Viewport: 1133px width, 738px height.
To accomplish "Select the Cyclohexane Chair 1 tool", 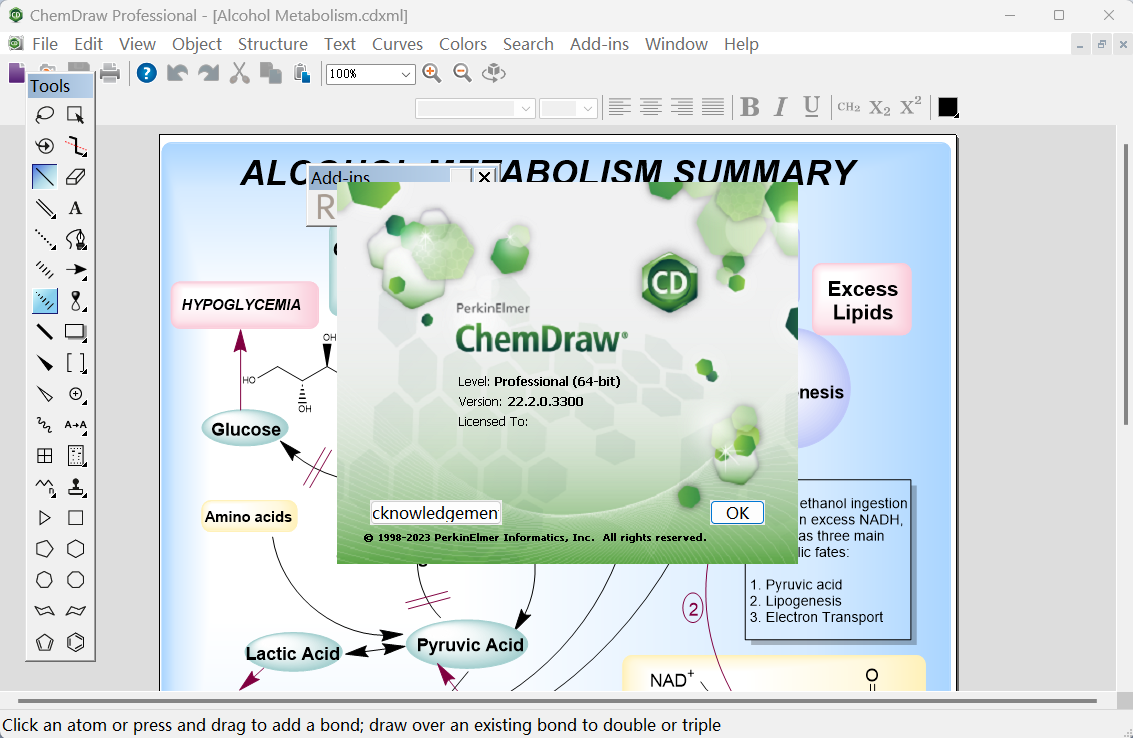I will [45, 612].
